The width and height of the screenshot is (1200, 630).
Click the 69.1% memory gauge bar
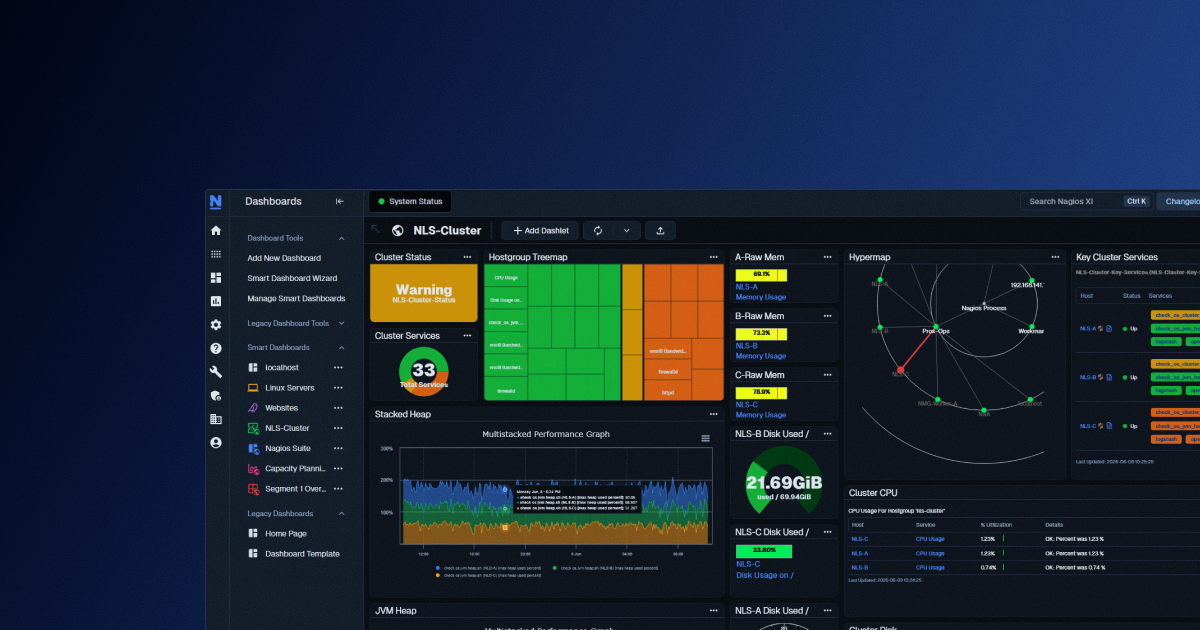pyautogui.click(x=762, y=274)
